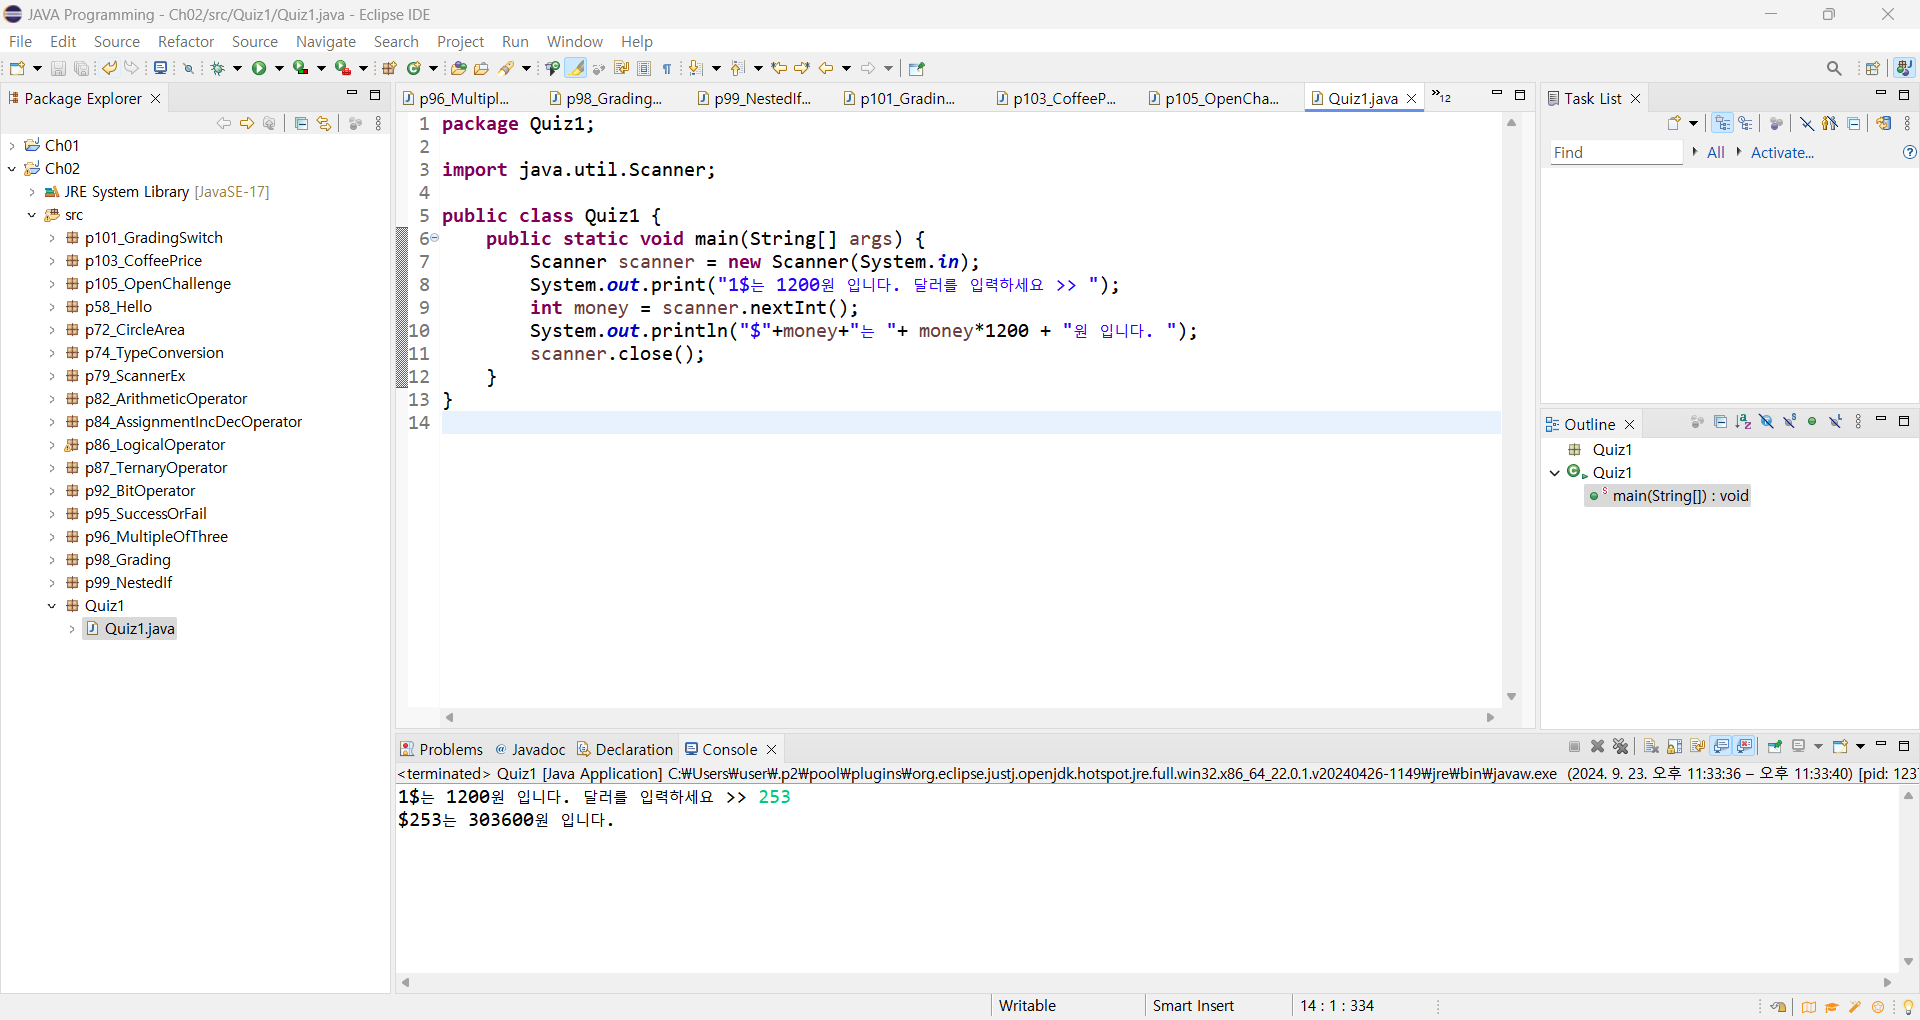Expand the Ch01 project node
Viewport: 1920px width, 1020px height.
pos(12,146)
